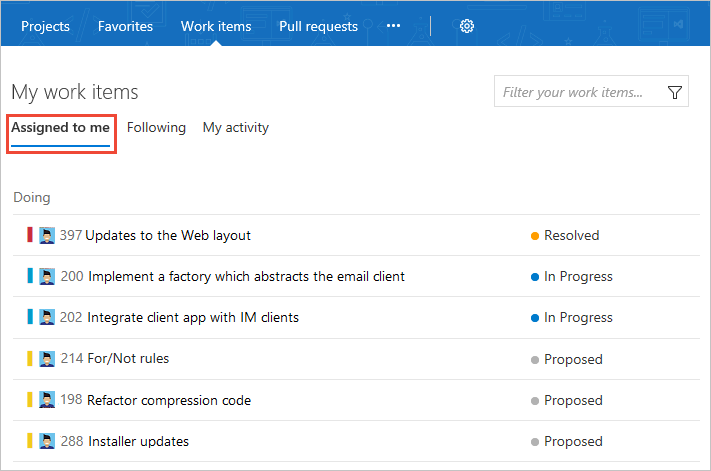Open Updates to the Web layout item
Screen dimensions: 711x471
tap(168, 235)
